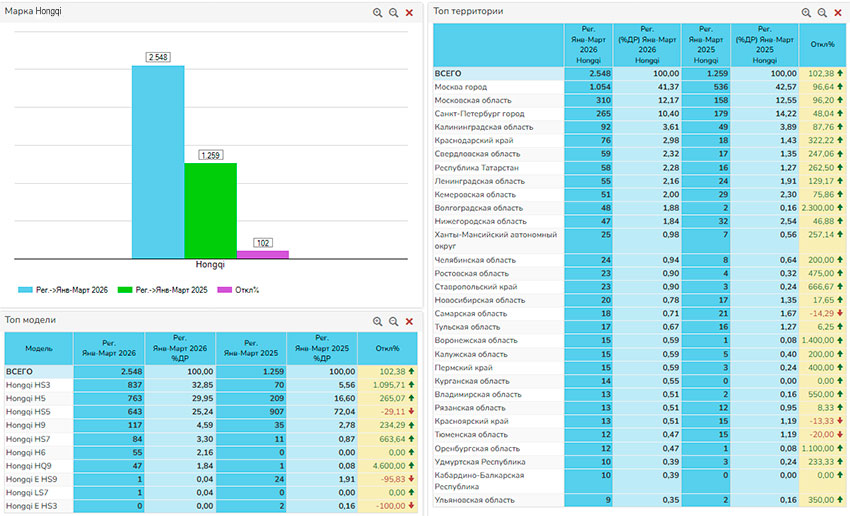Close the Топ территории panel
This screenshot has width=850, height=516.
(x=837, y=12)
